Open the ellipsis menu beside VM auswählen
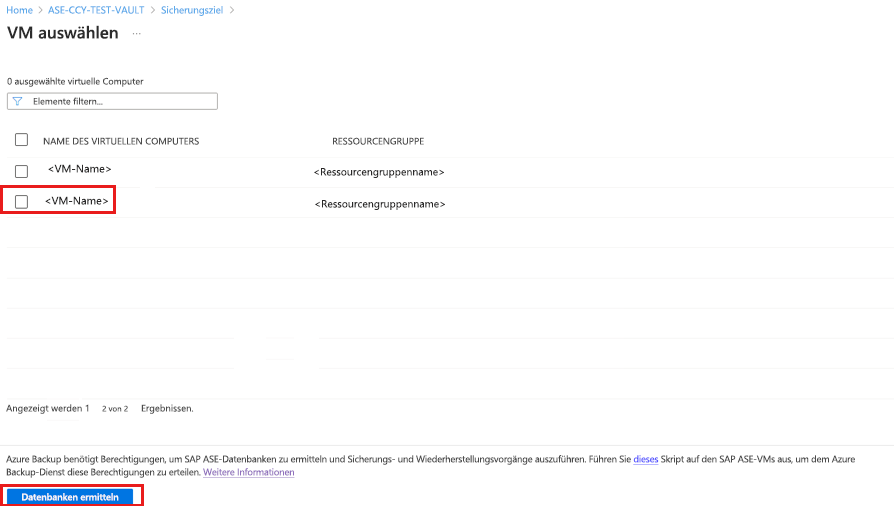The image size is (894, 506). click(x=136, y=34)
